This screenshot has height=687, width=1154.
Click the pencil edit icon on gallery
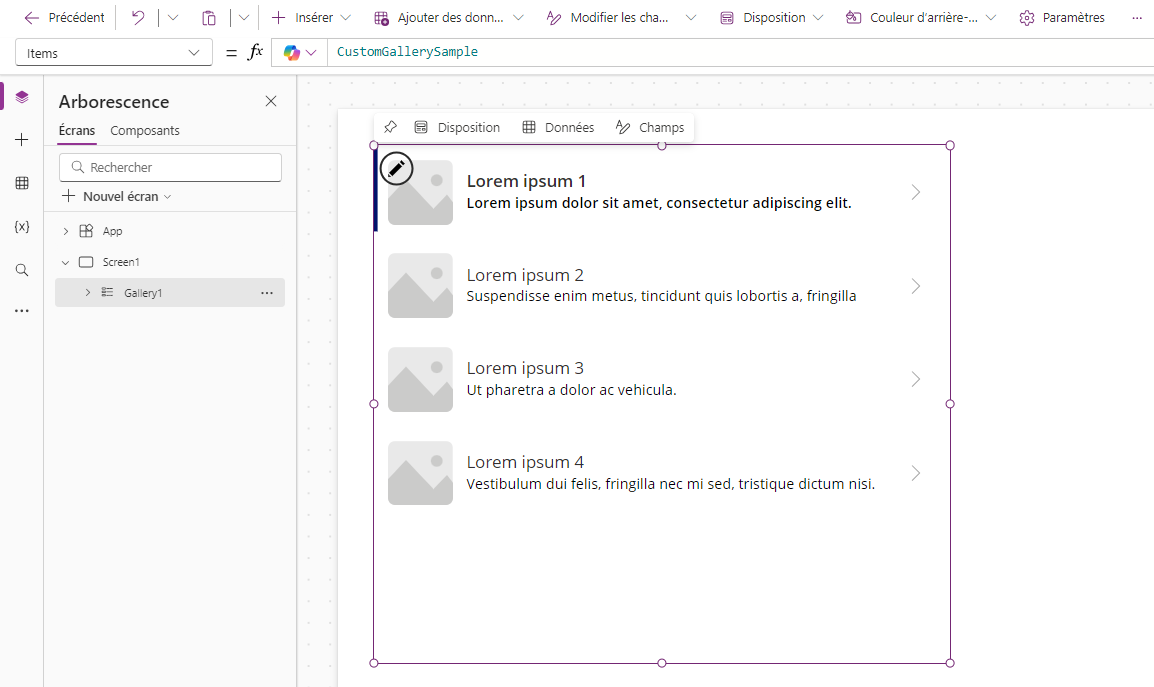[396, 169]
